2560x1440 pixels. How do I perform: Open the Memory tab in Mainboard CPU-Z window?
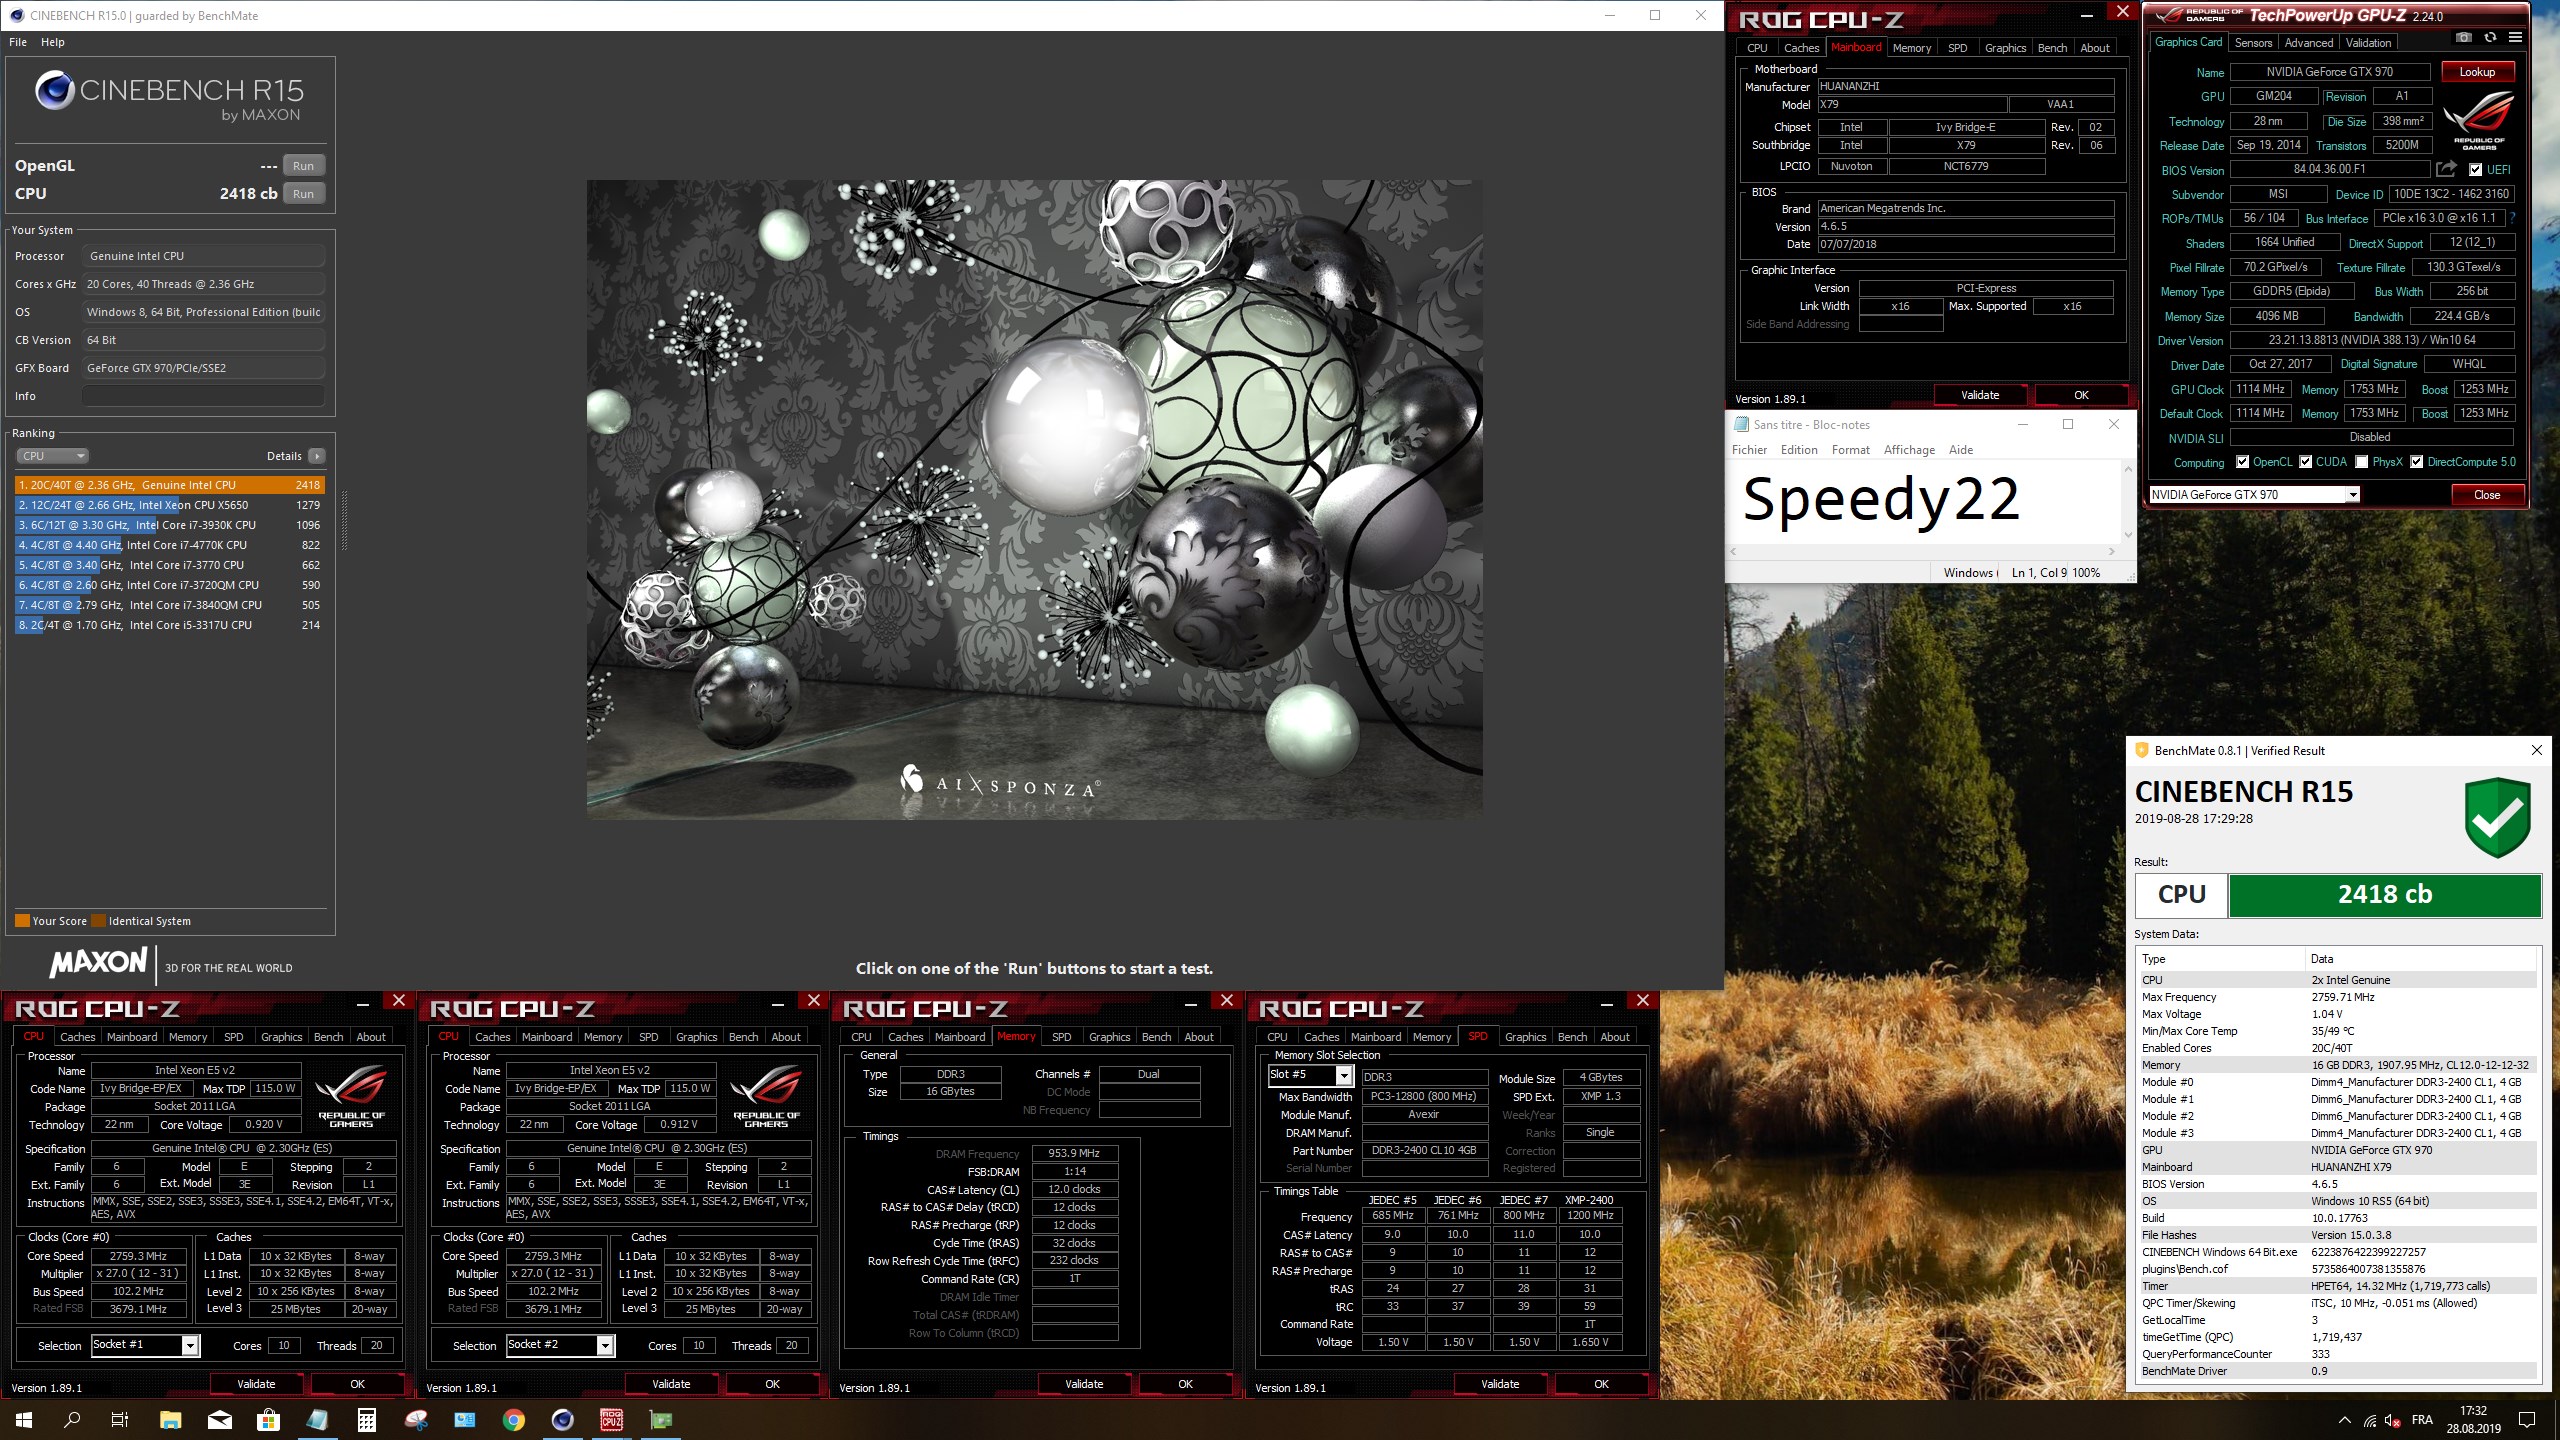[1911, 48]
